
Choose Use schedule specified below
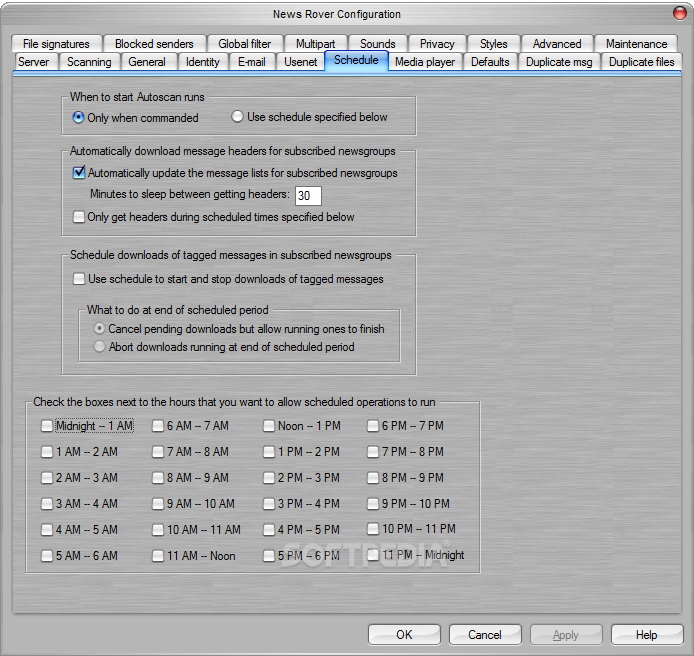(309, 117)
